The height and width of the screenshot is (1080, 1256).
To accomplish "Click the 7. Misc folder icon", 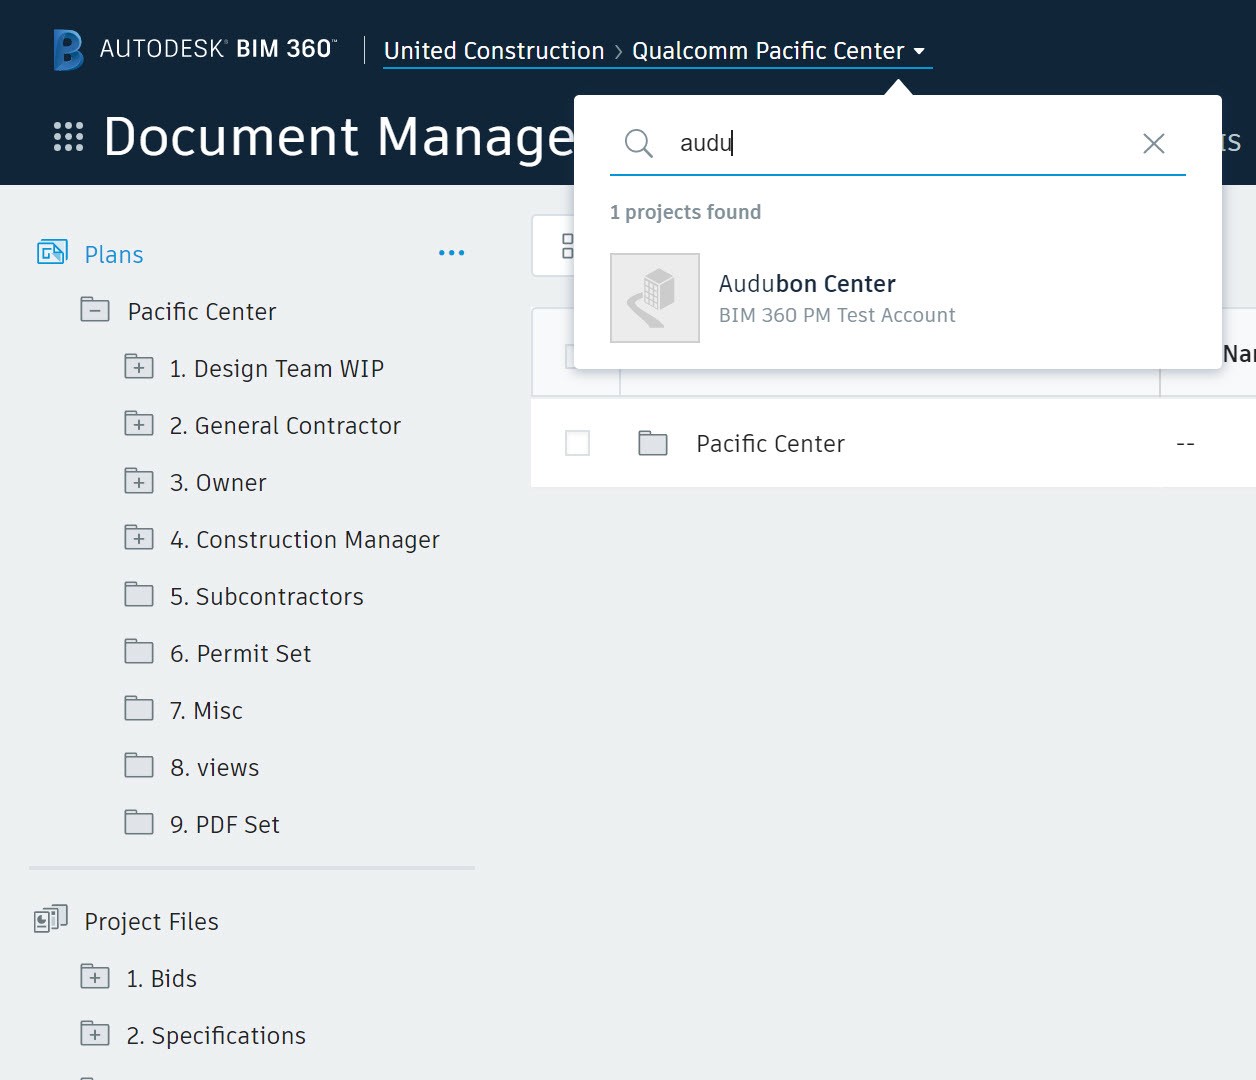I will tap(139, 709).
